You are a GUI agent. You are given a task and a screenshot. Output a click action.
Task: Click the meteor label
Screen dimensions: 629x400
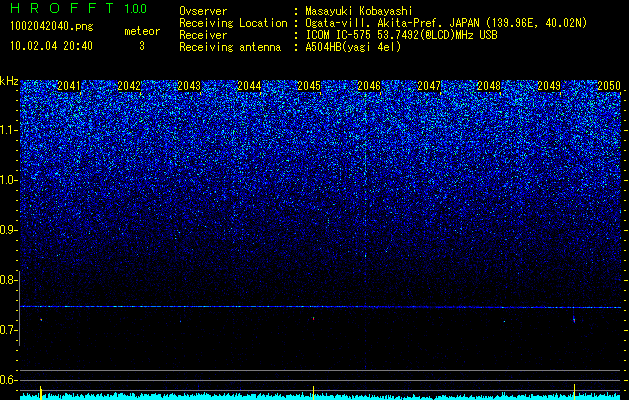(142, 31)
